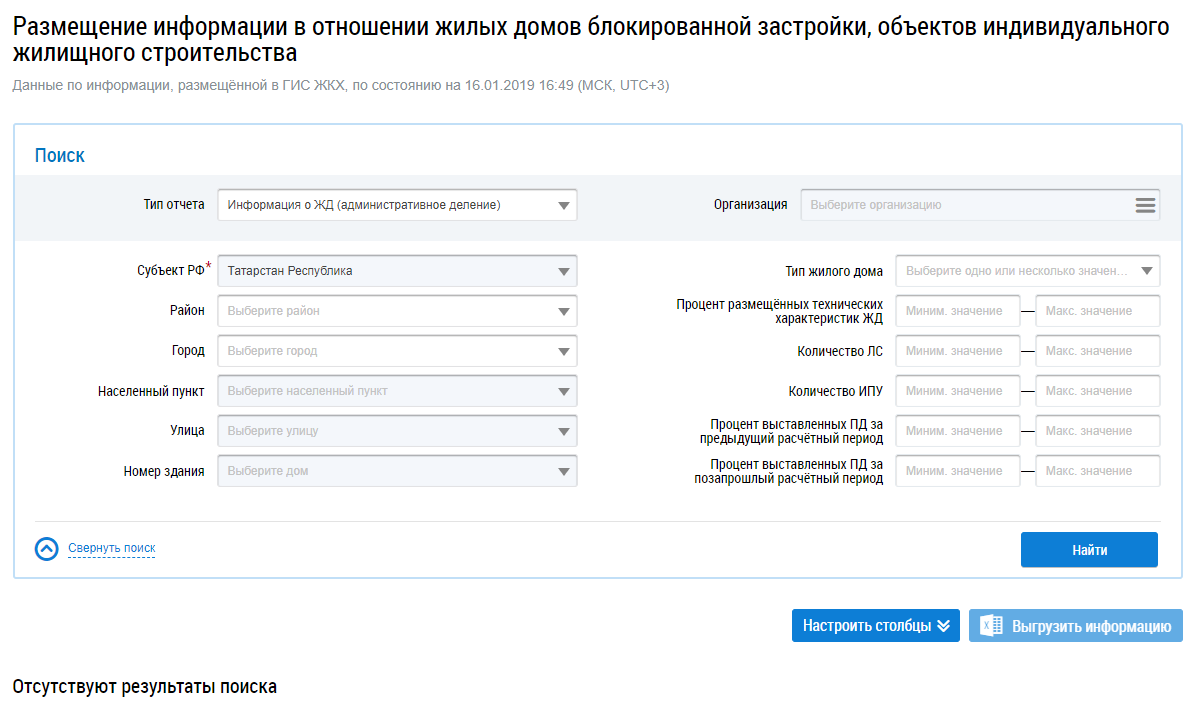Image resolution: width=1193 pixels, height=703 pixels.
Task: Click minimum percent of technical characteristics field
Action: (957, 311)
